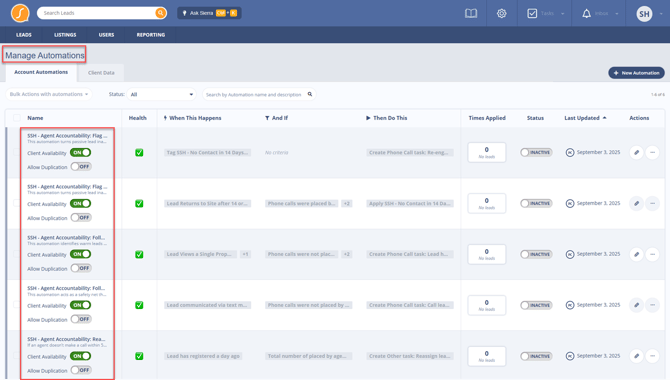The image size is (670, 380).
Task: Open Bulk Actions with automations dropdown
Action: click(49, 94)
